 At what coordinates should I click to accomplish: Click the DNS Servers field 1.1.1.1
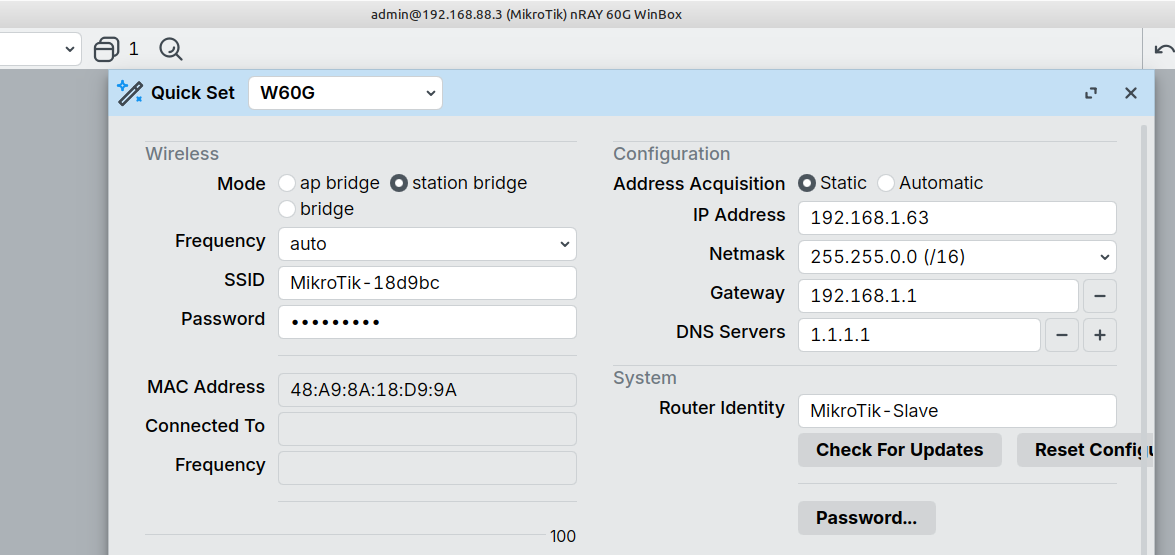tap(919, 335)
